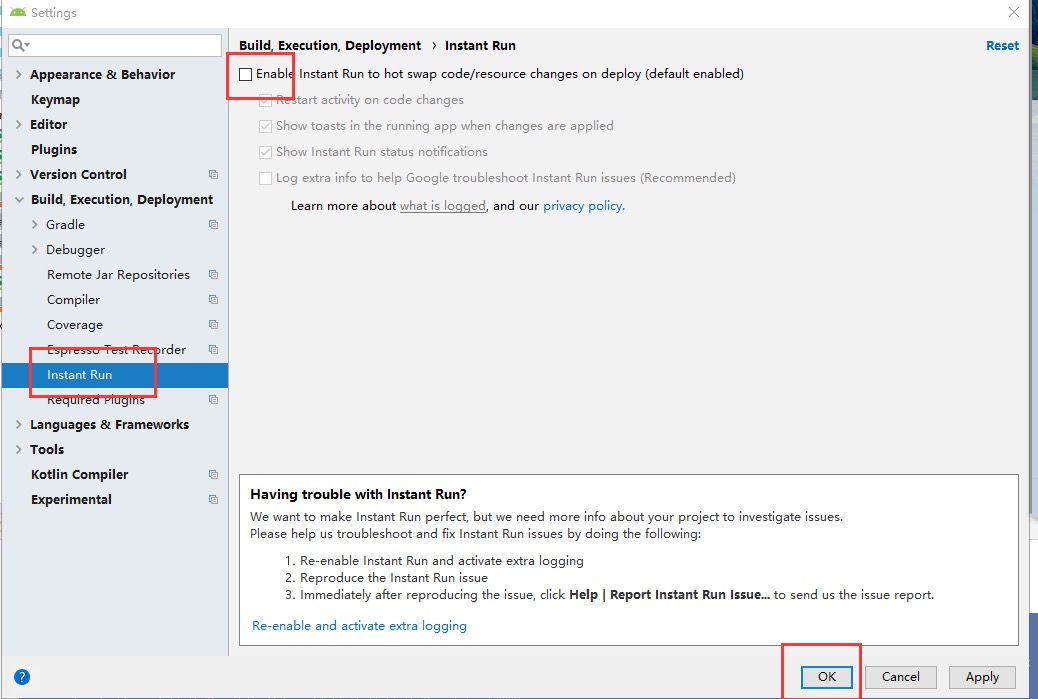Open the Plugins settings page
This screenshot has width=1038, height=699.
54,149
